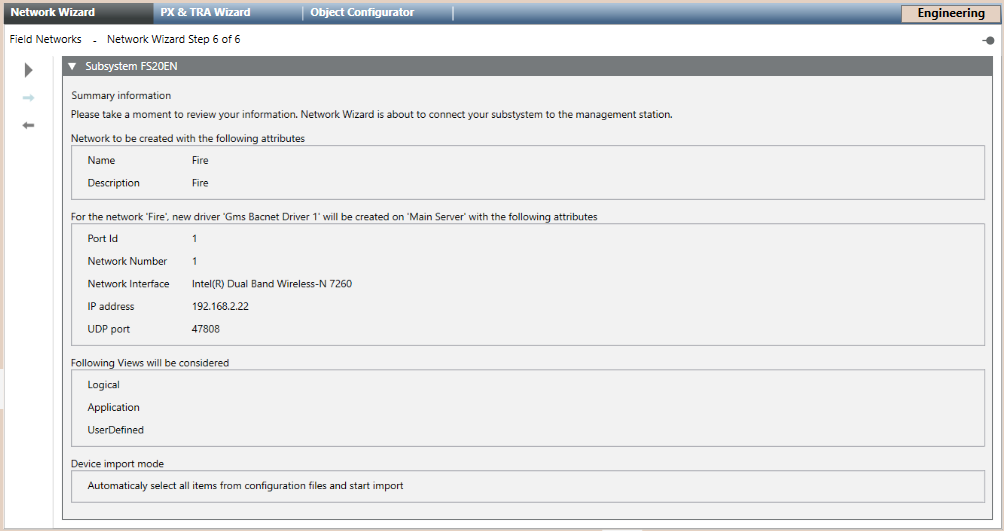Viewport: 1004px width, 531px height.
Task: Click the Network Wizard Step 6 of 6 label
Action: point(173,40)
